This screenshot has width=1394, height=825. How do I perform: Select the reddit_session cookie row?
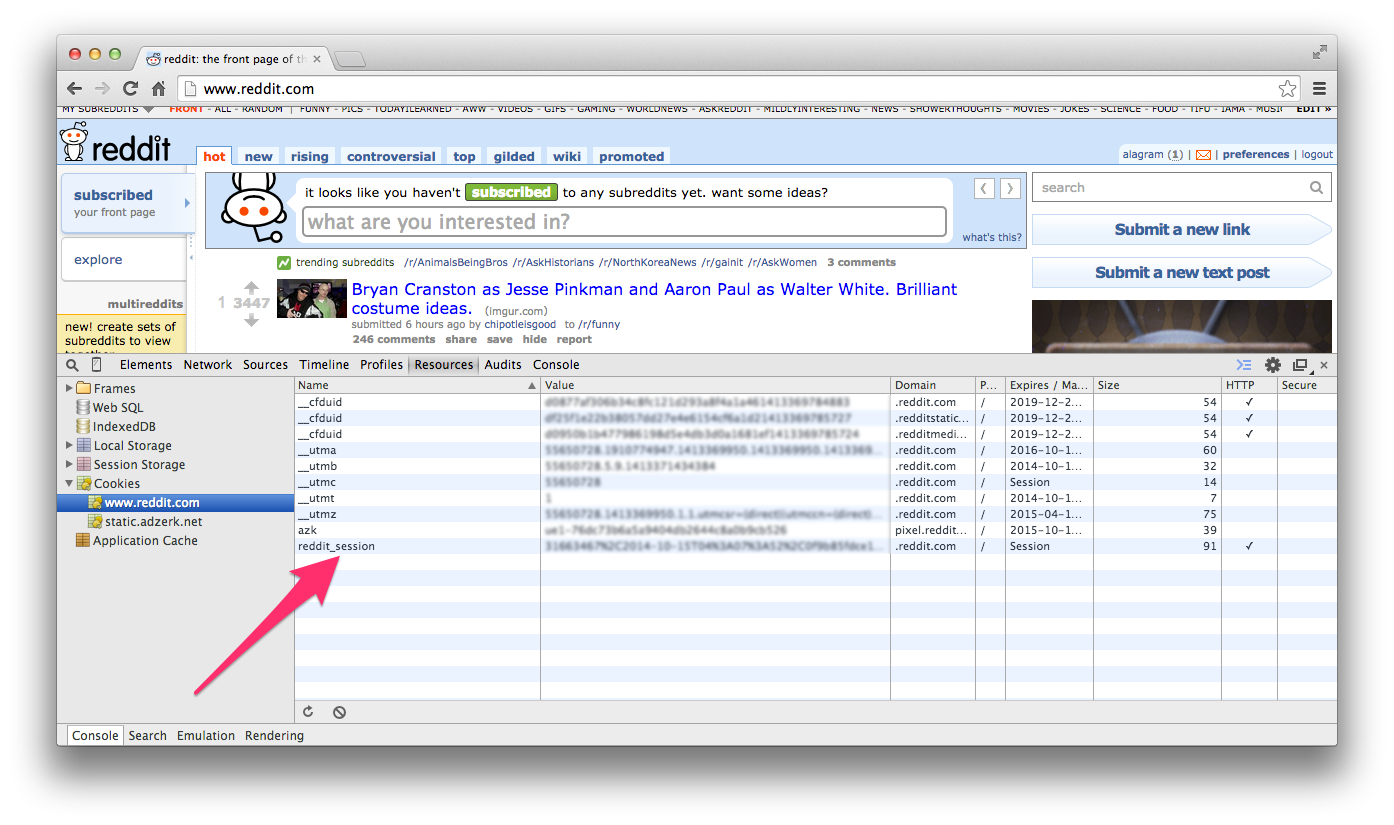point(815,546)
